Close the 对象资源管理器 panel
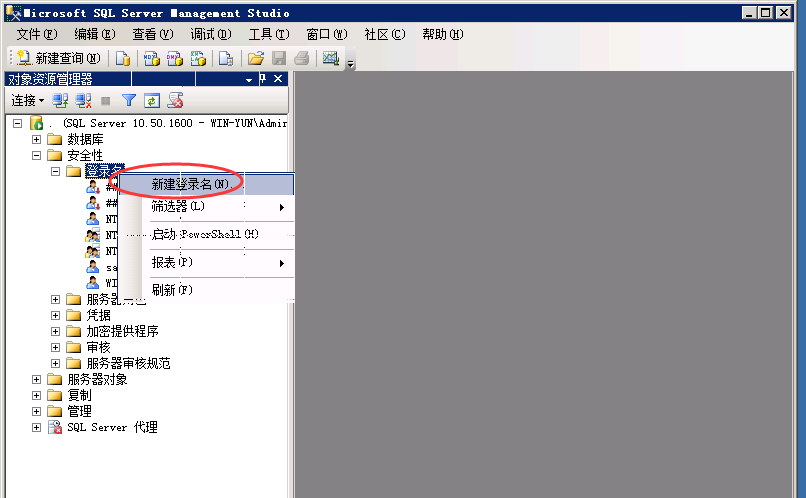This screenshot has width=806, height=498. coord(278,79)
